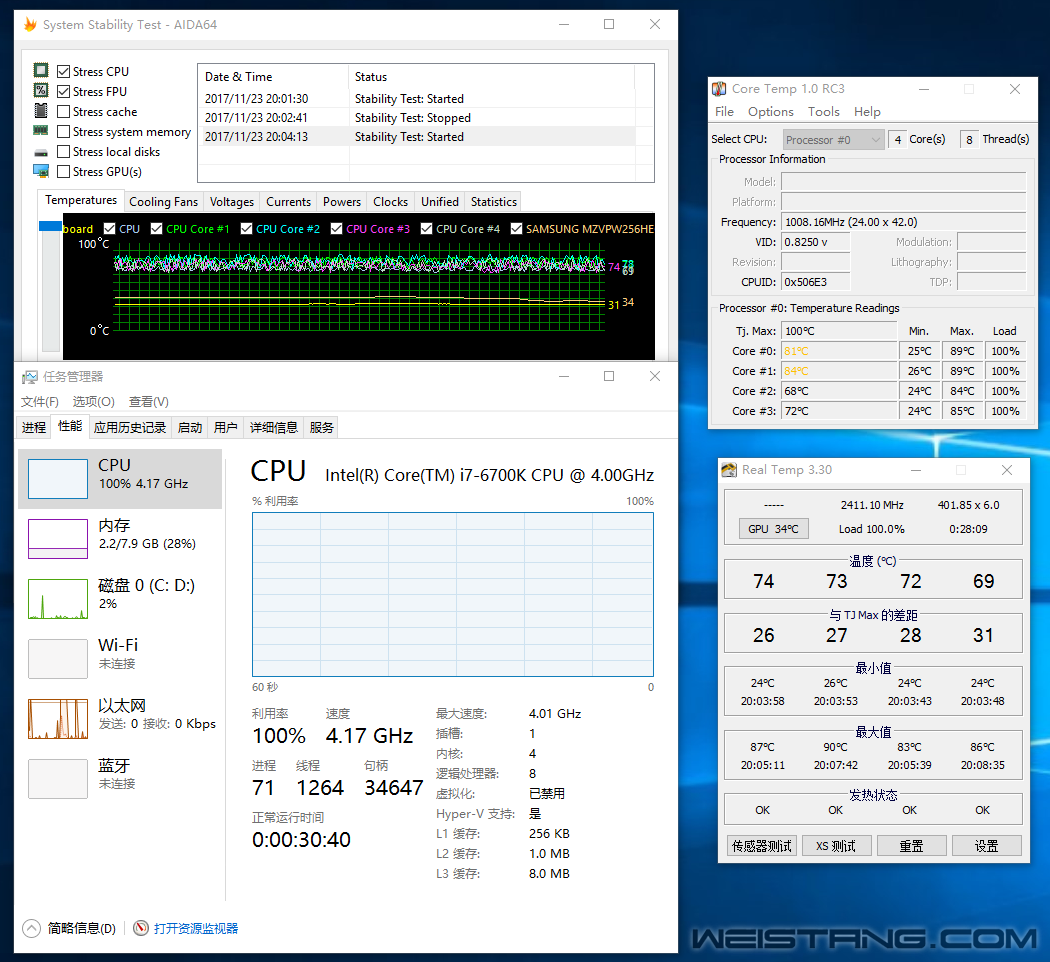Toggle the CPU Core #2 graph checkbox
This screenshot has height=962, width=1050.
tap(246, 228)
